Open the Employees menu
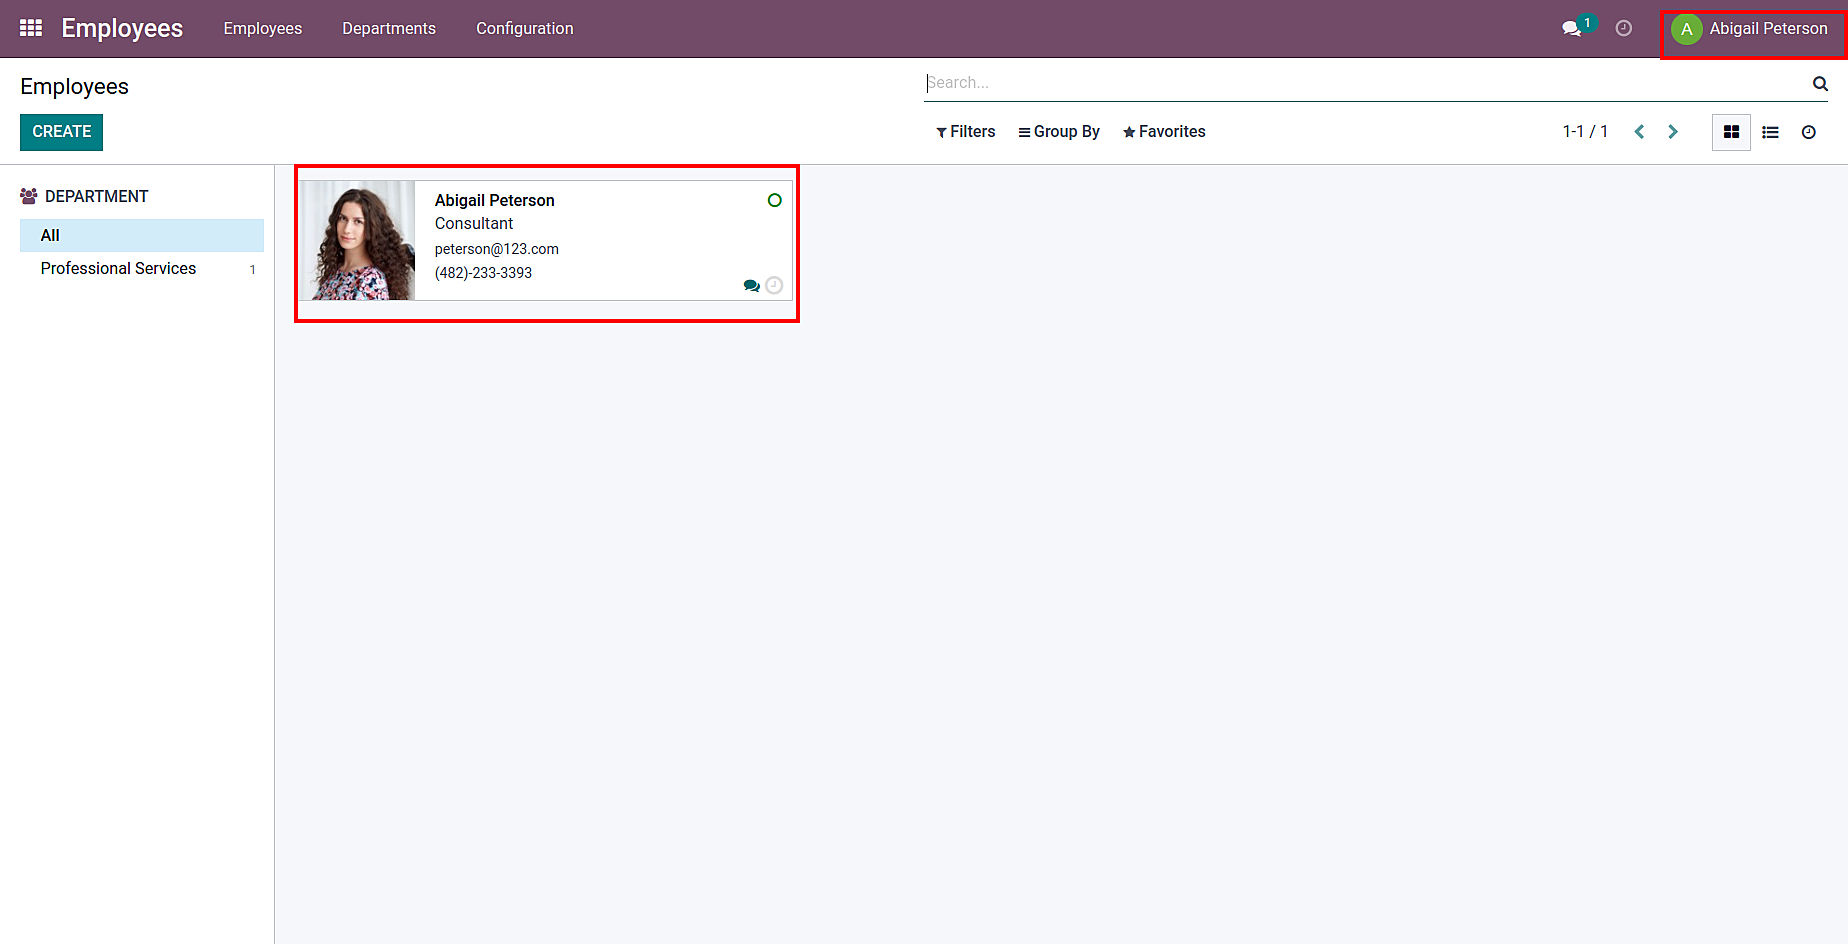The height and width of the screenshot is (944, 1848). pyautogui.click(x=263, y=28)
